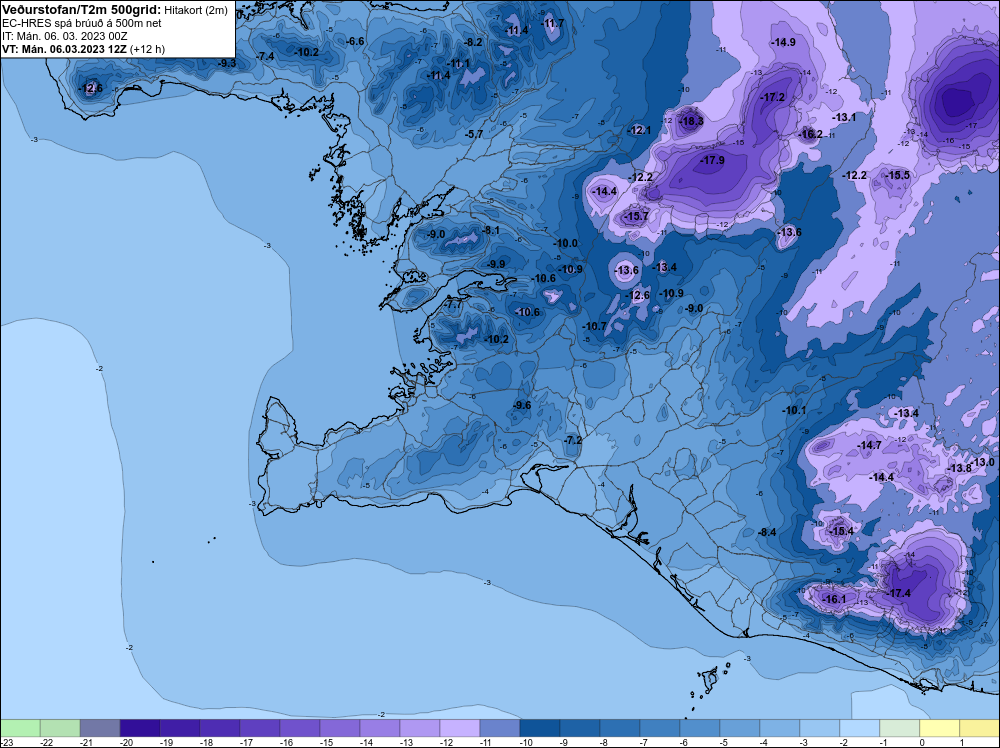Click the -14.7 temperature label

pos(870,444)
